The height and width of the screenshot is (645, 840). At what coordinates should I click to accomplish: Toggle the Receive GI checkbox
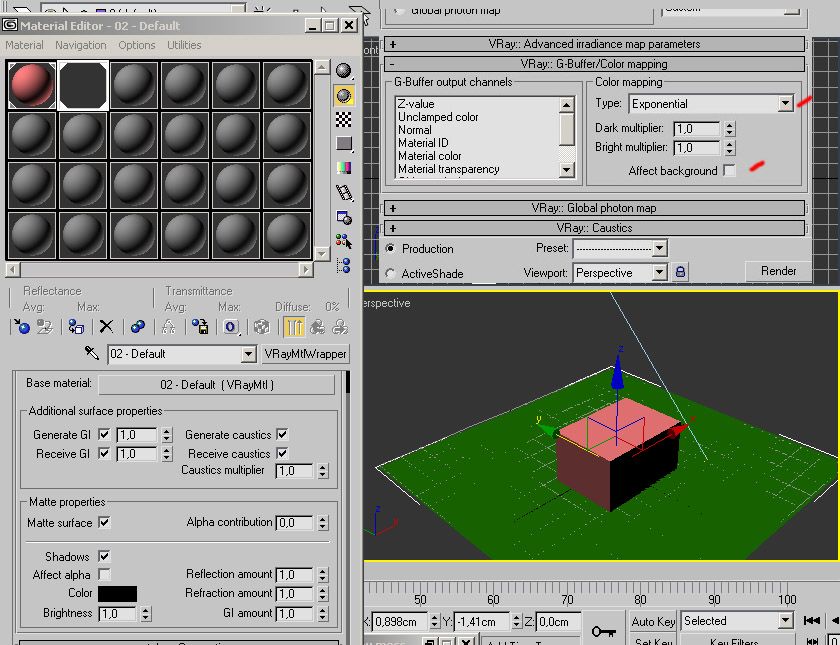104,453
